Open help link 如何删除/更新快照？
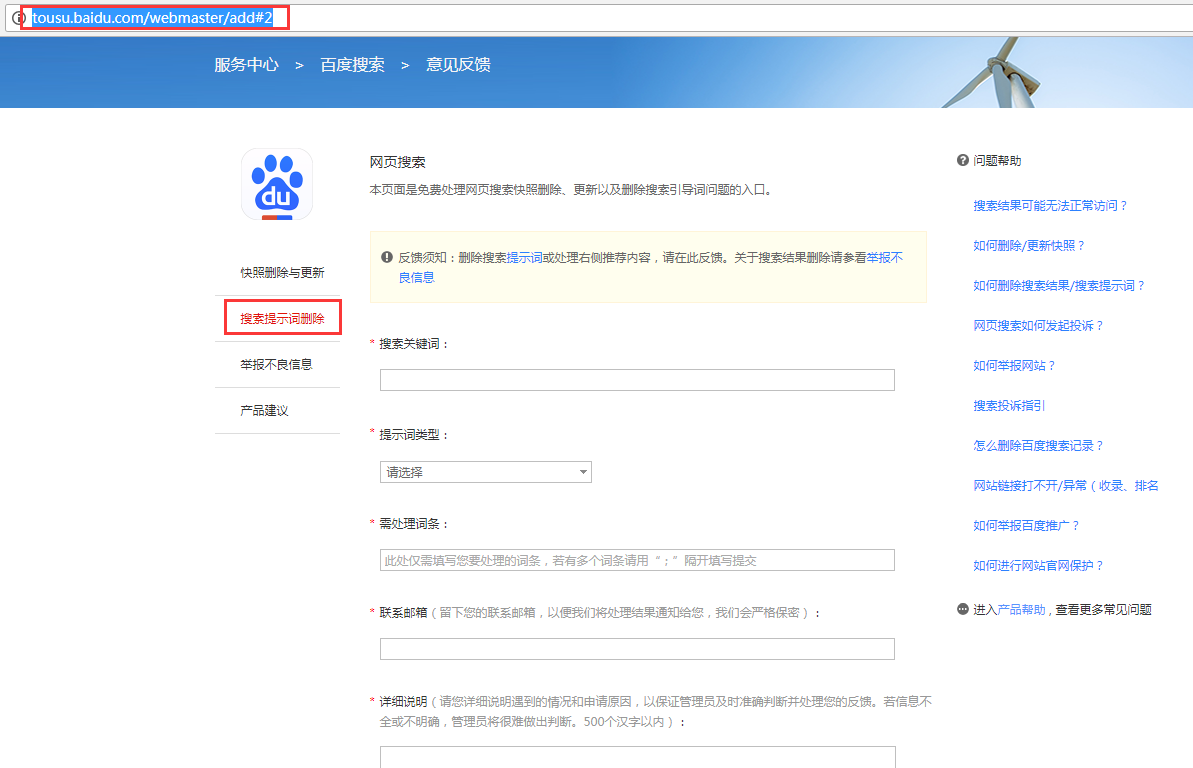This screenshot has height=768, width=1193. tap(1029, 245)
